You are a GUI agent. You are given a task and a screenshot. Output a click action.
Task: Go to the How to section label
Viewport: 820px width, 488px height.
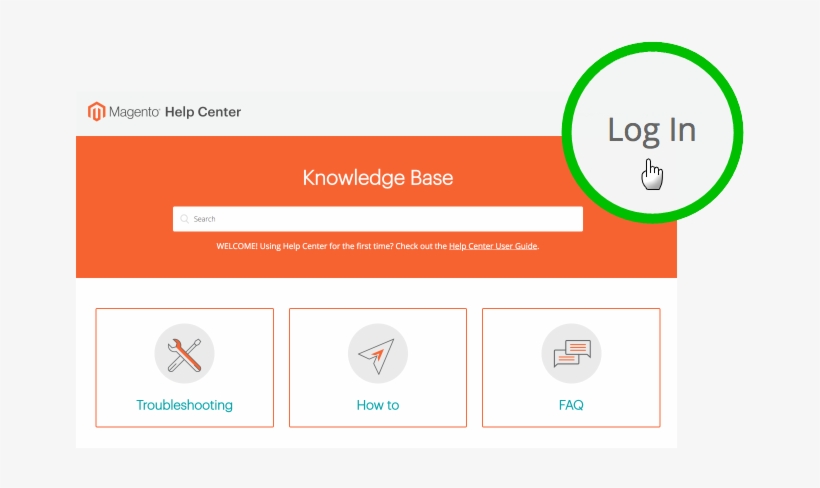(x=378, y=405)
